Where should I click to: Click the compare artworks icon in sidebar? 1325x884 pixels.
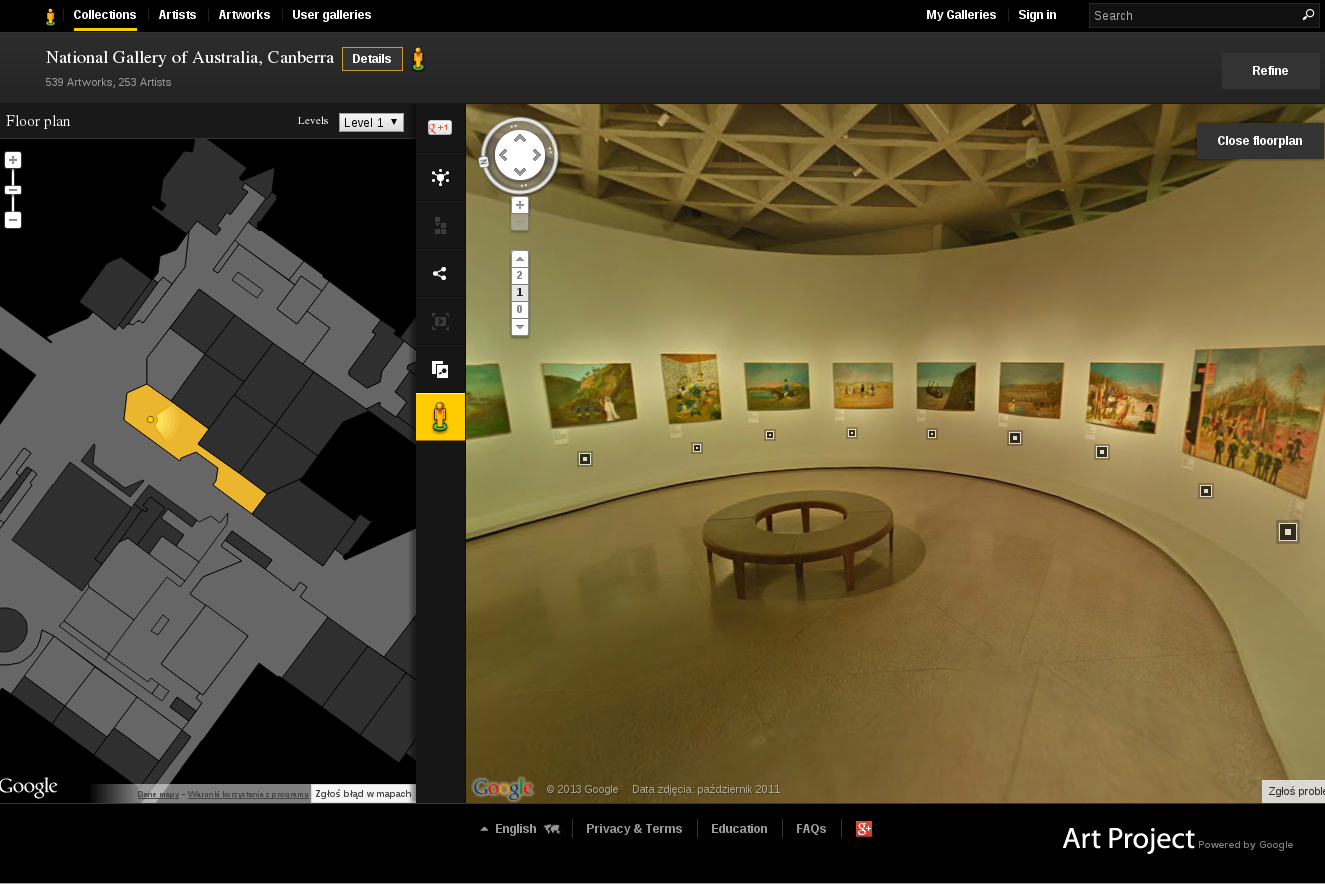440,369
